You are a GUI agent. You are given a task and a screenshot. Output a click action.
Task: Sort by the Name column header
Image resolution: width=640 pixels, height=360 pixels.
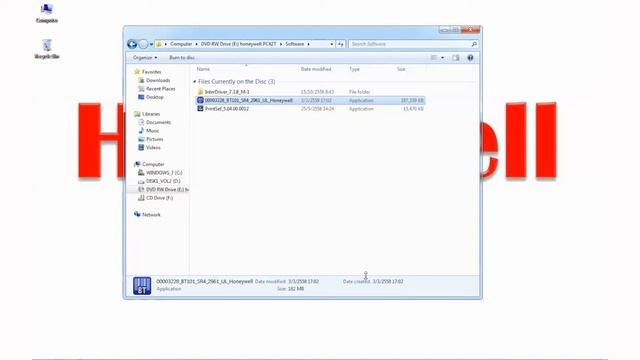pyautogui.click(x=203, y=69)
